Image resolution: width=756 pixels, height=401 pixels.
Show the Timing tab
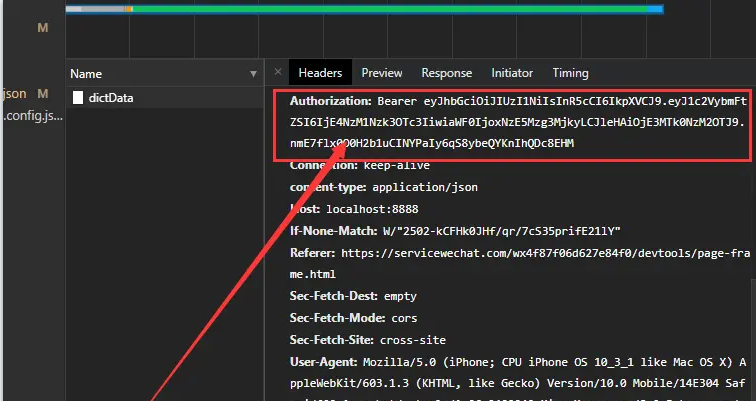tap(570, 73)
